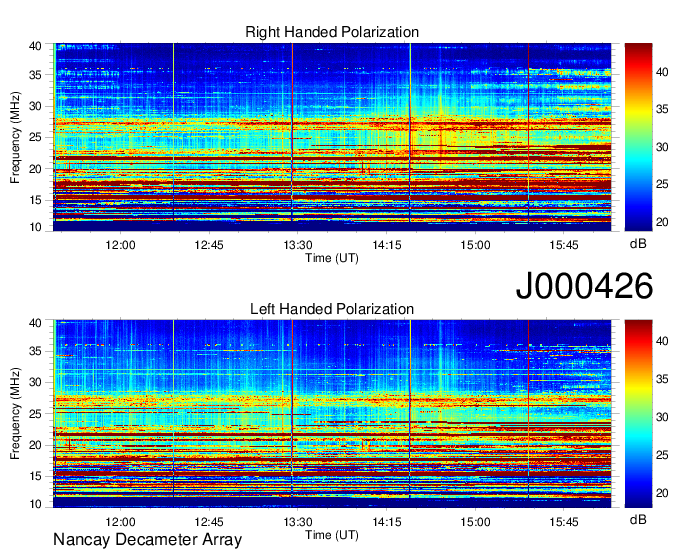
Task: Click the J000426 label
Action: pos(584,286)
